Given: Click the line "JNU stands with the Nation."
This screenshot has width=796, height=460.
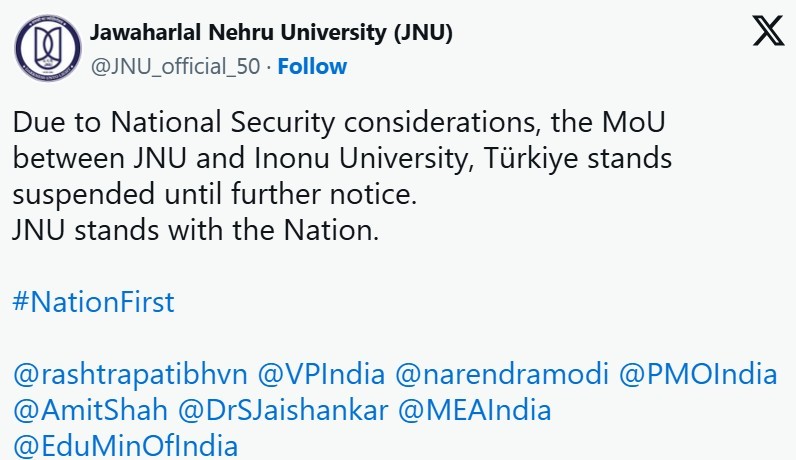Looking at the screenshot, I should [195, 230].
